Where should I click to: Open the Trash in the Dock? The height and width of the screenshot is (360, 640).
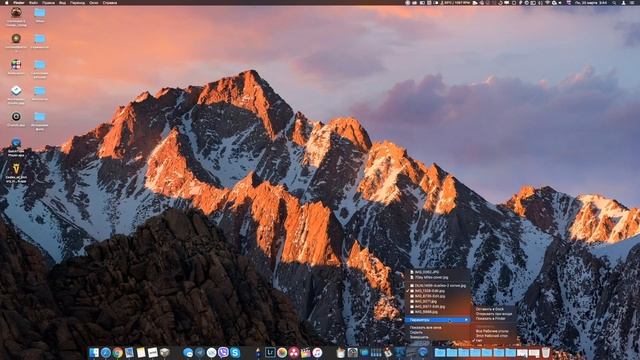pyautogui.click(x=546, y=352)
